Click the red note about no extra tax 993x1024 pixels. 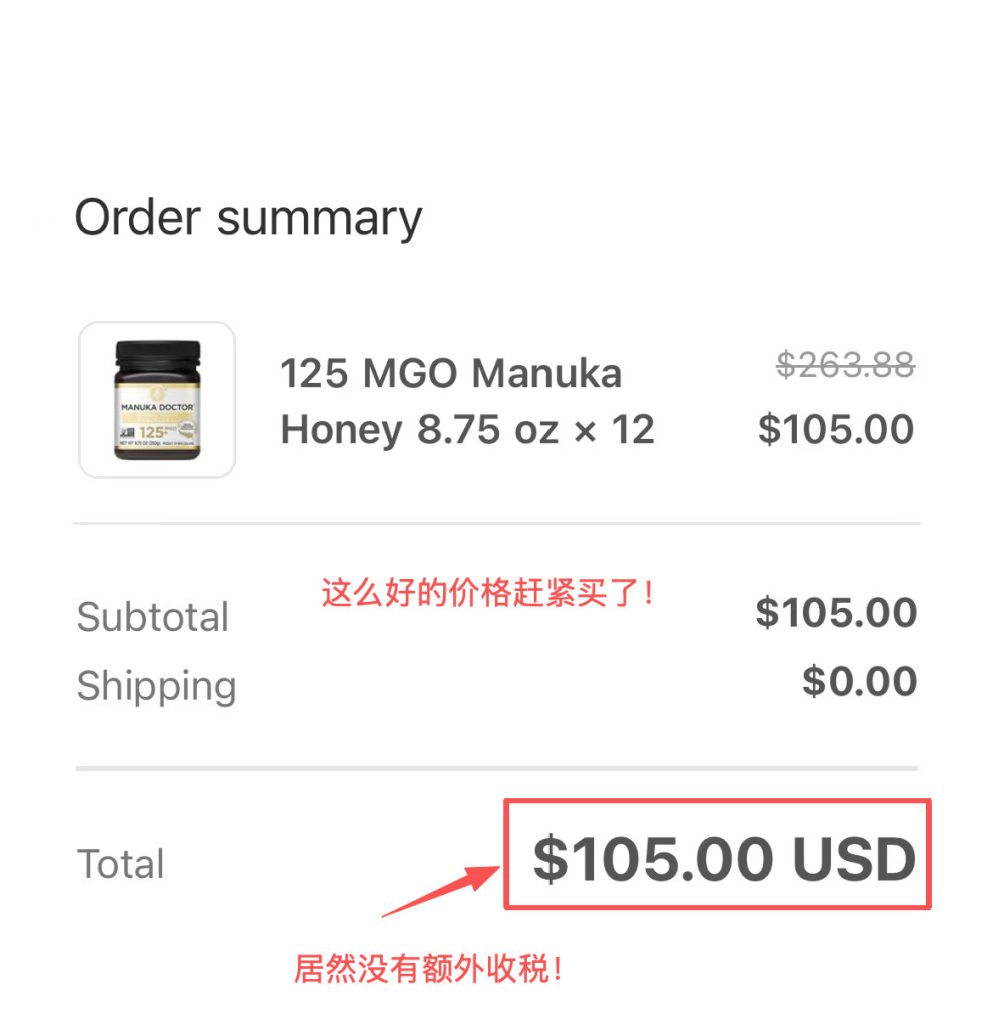click(x=428, y=968)
